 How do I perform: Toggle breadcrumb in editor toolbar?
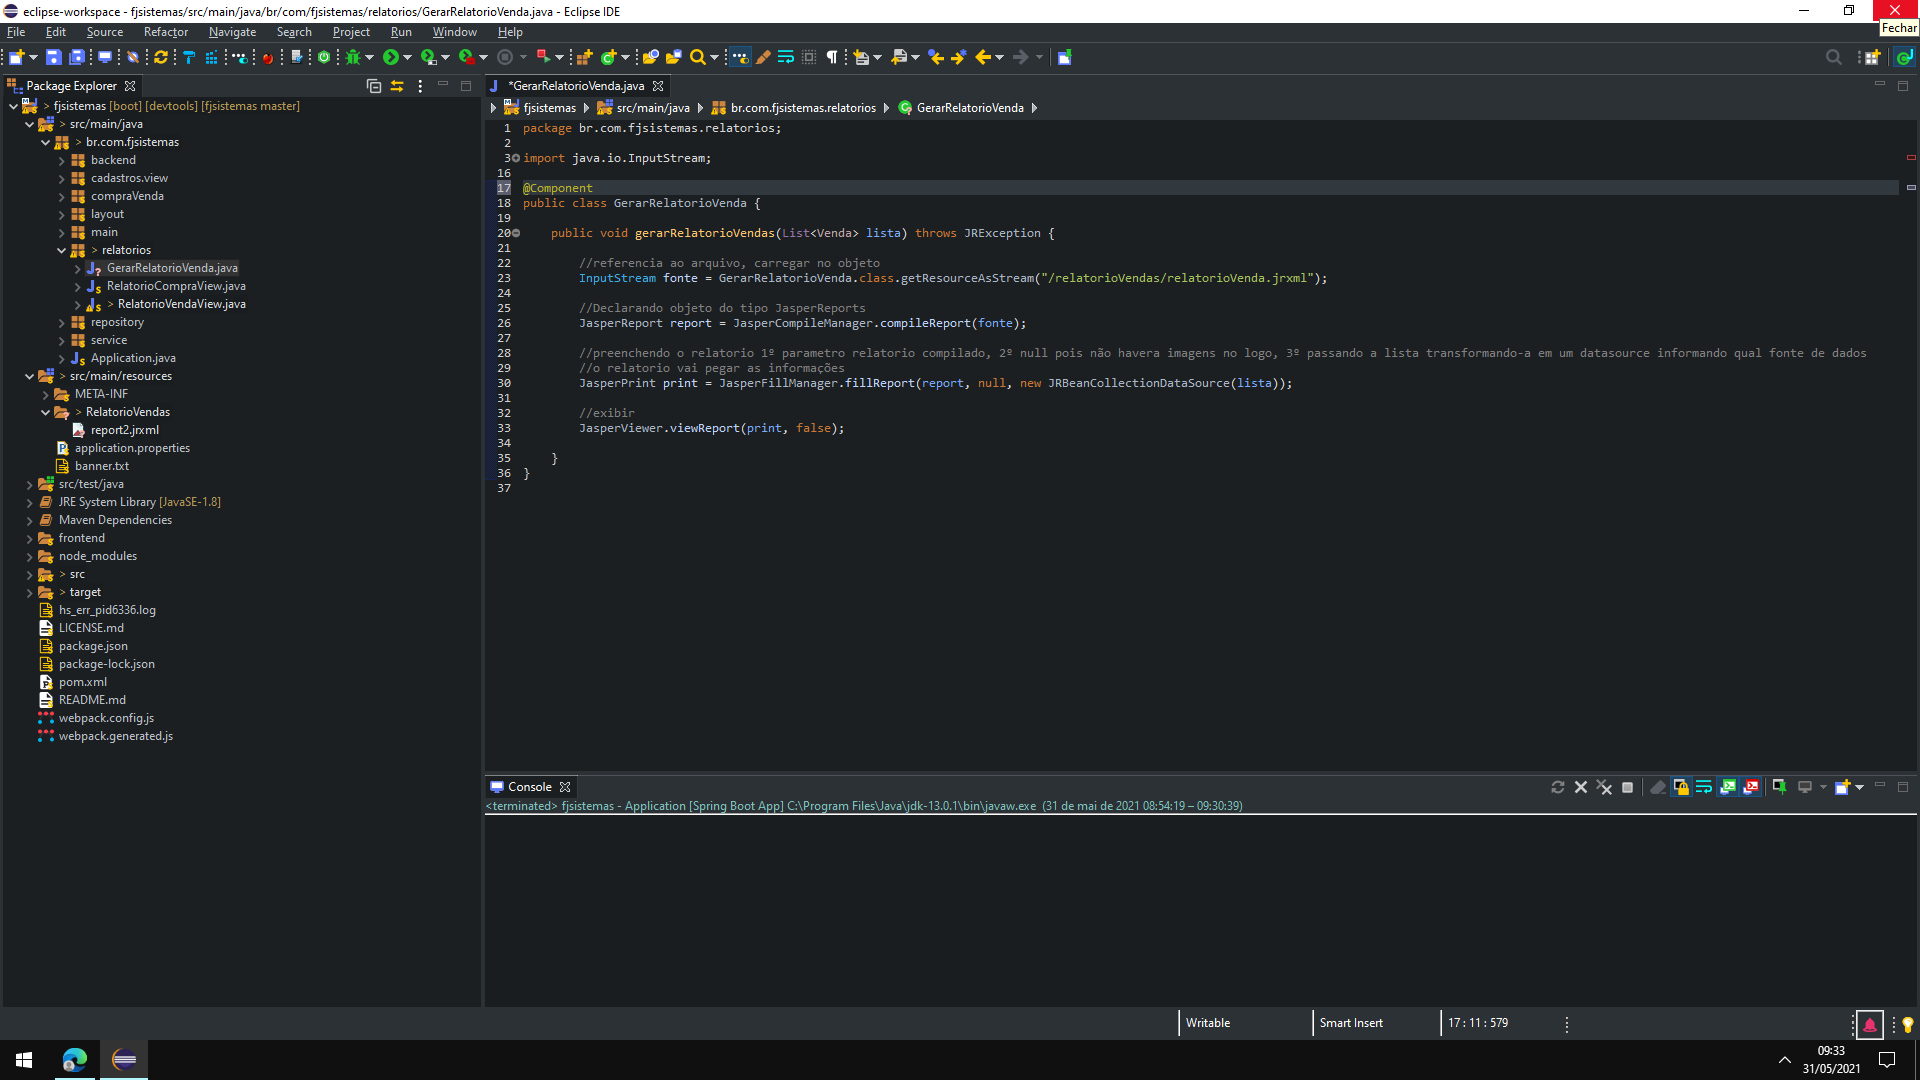(740, 58)
